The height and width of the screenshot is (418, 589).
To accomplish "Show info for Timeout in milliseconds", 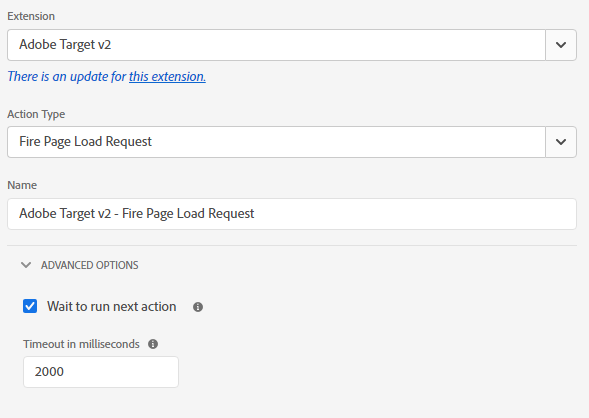I will pyautogui.click(x=153, y=344).
